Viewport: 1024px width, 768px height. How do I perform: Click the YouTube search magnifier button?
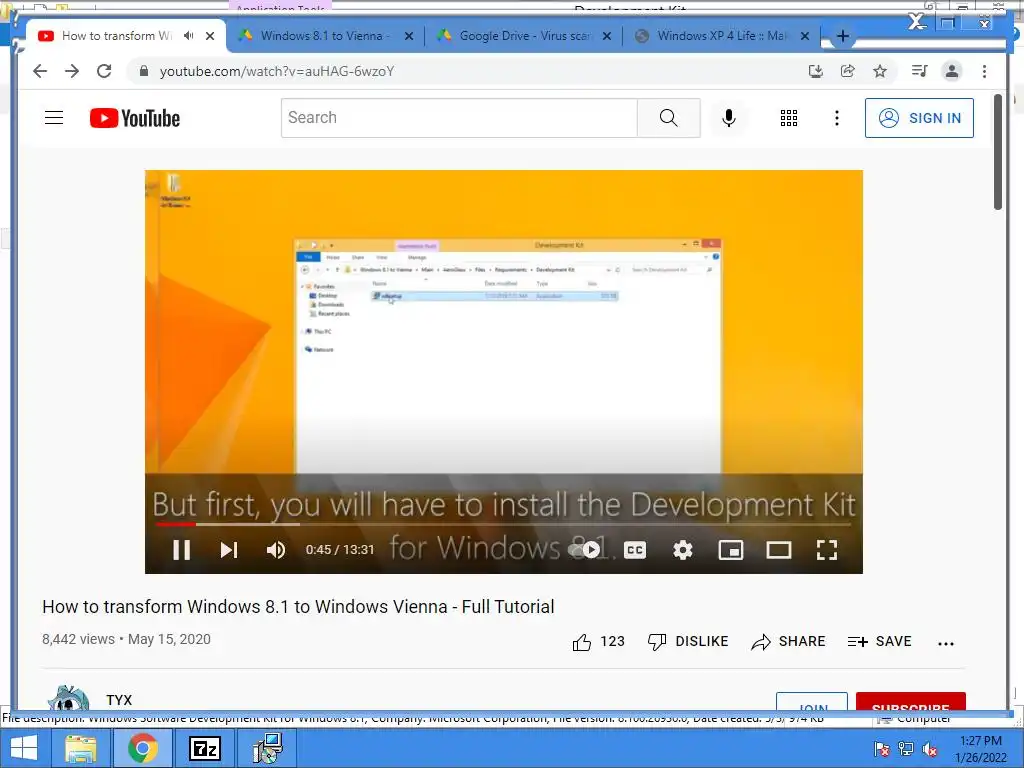669,118
